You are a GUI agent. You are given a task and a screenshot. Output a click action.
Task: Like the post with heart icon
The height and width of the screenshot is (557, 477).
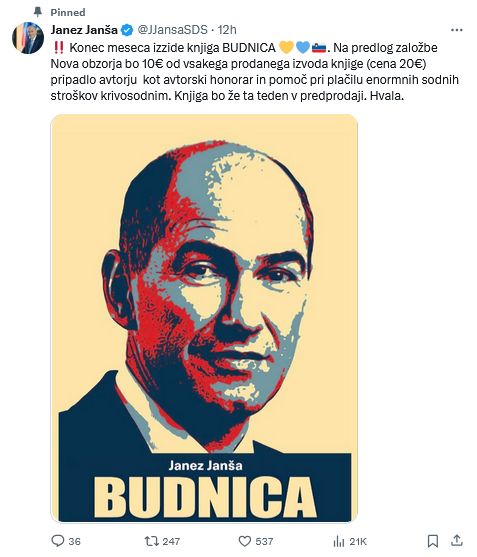click(x=244, y=541)
